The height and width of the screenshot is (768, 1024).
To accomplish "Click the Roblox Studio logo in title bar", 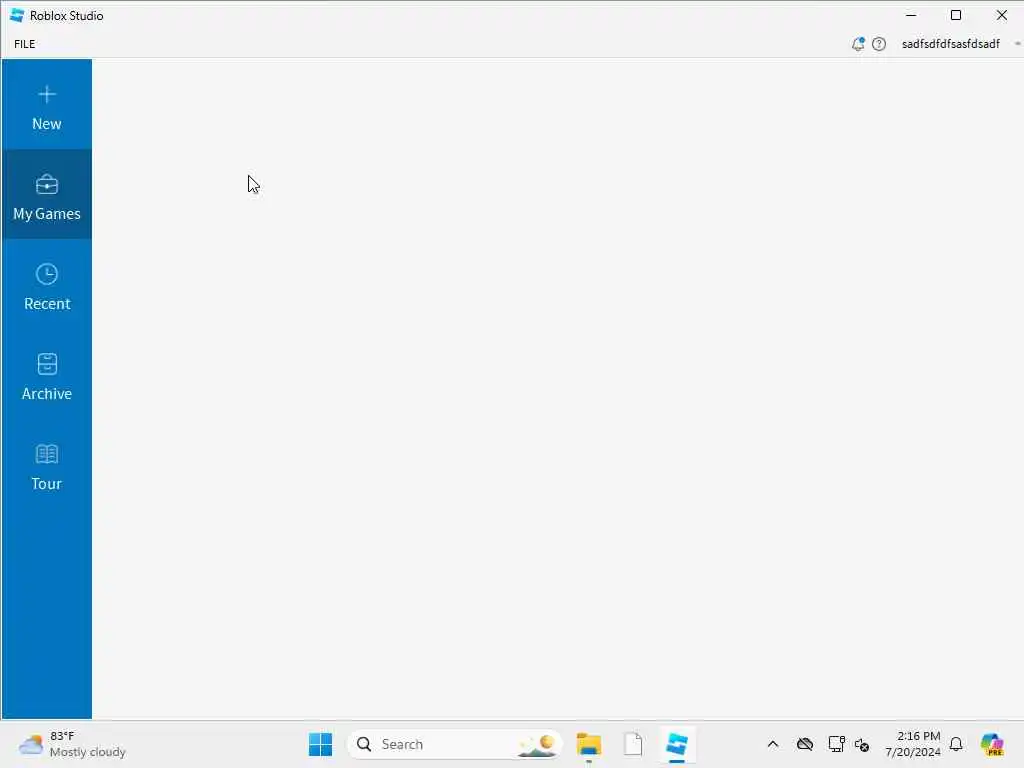I will click(x=17, y=15).
